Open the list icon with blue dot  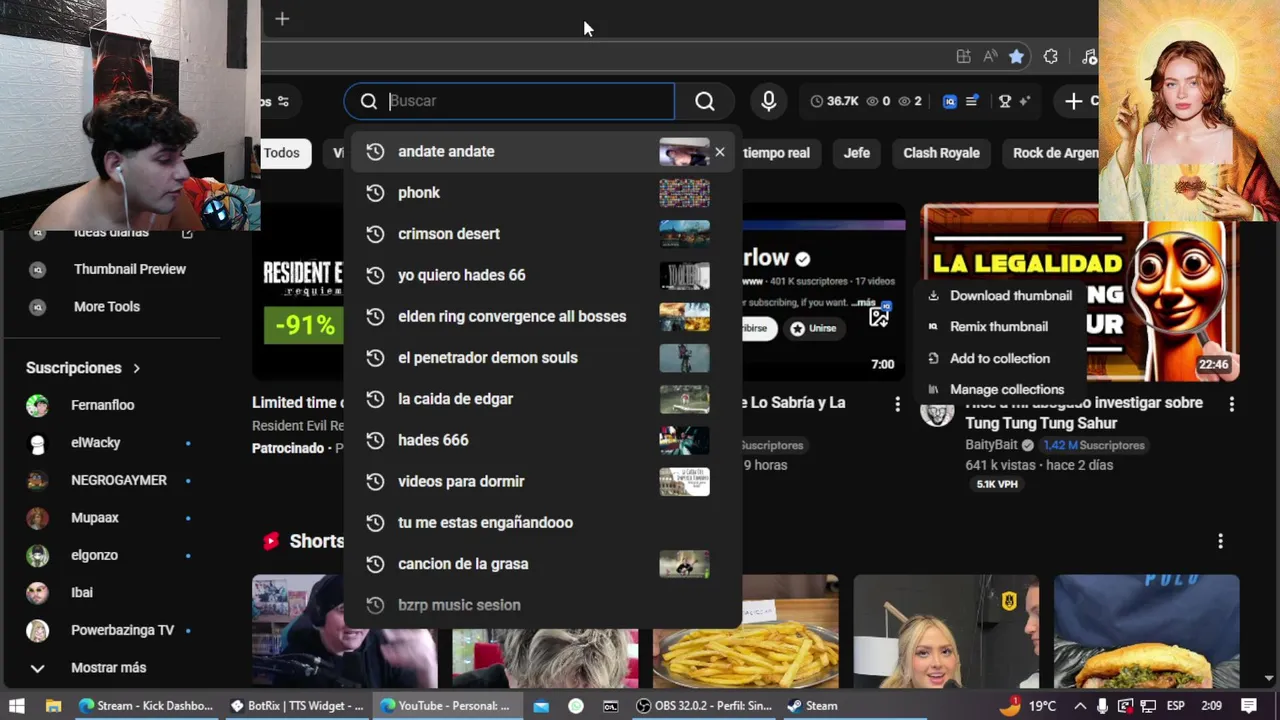pos(972,101)
